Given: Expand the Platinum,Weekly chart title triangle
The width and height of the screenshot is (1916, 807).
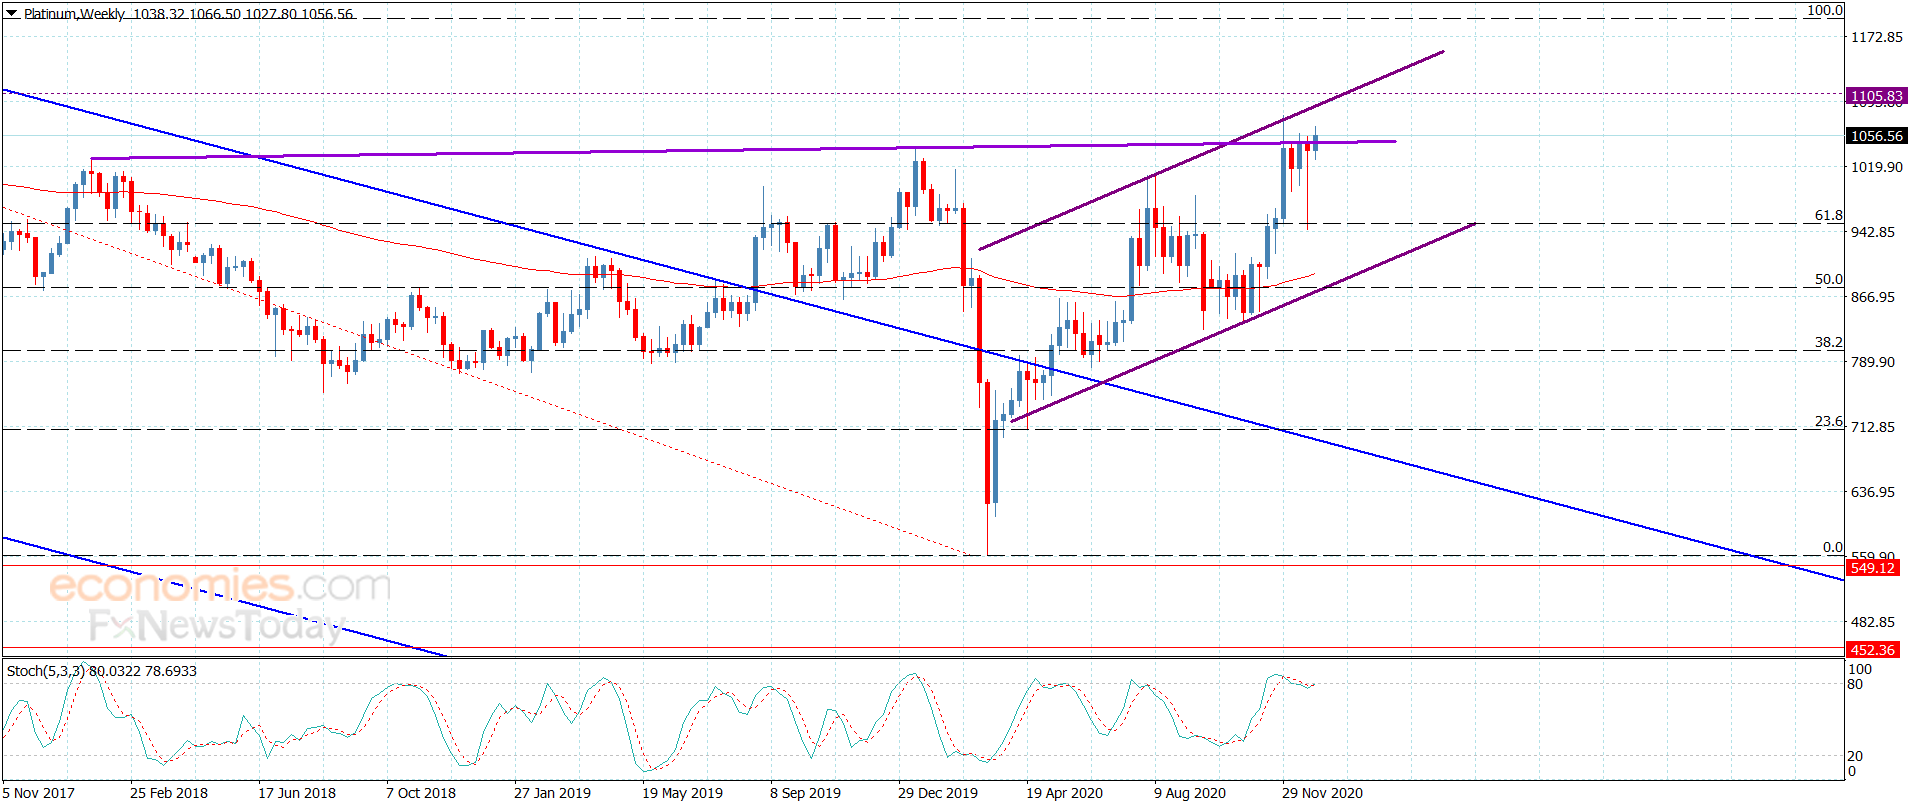Looking at the screenshot, I should 12,14.
